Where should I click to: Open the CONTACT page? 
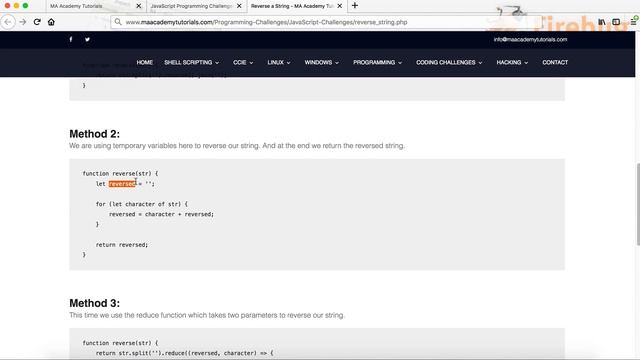[555, 62]
